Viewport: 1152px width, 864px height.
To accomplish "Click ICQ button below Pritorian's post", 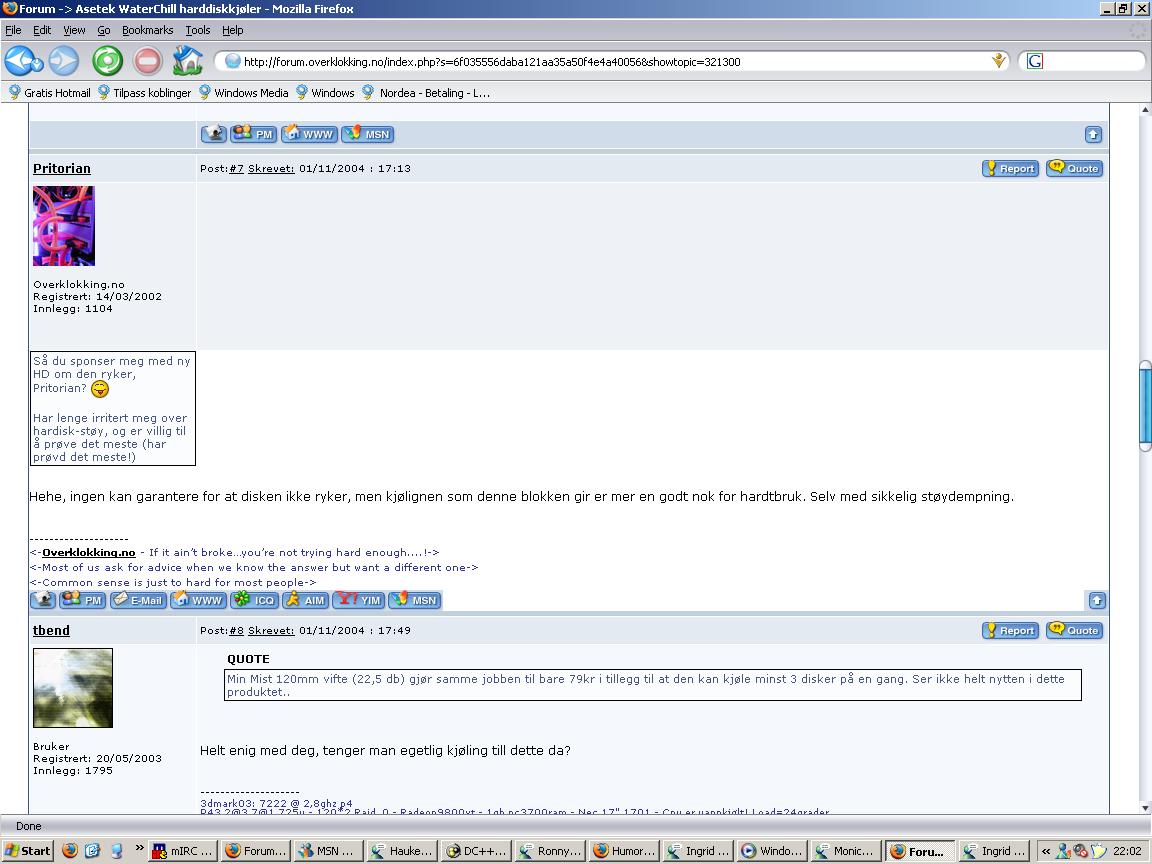I will (253, 600).
